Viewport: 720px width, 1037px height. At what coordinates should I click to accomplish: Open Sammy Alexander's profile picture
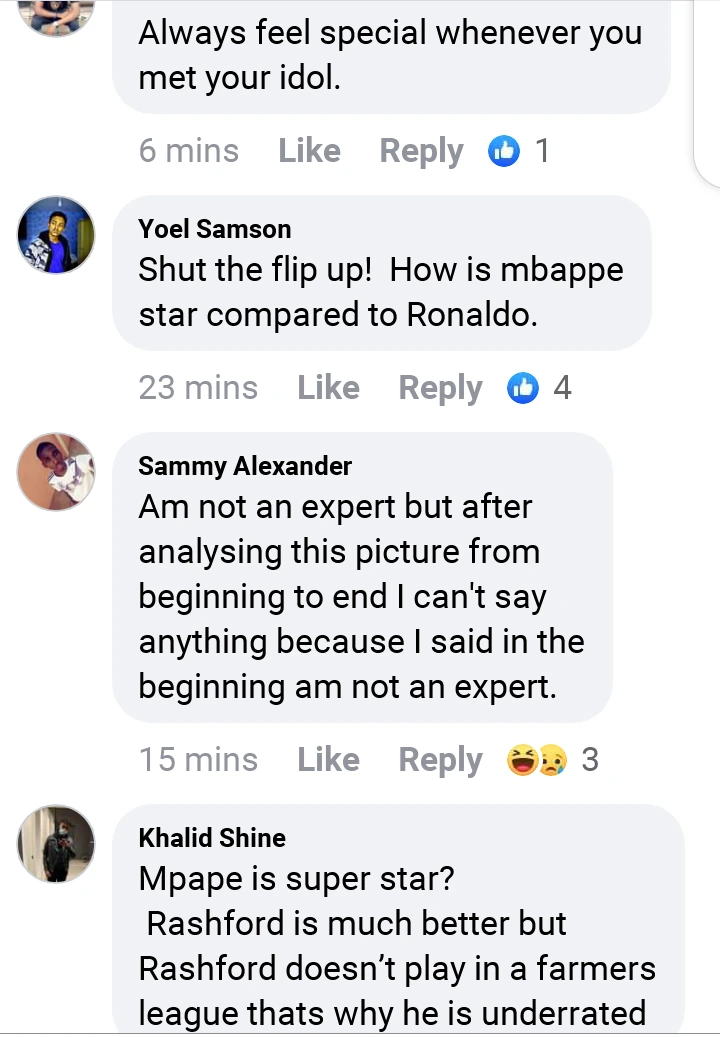(x=57, y=472)
